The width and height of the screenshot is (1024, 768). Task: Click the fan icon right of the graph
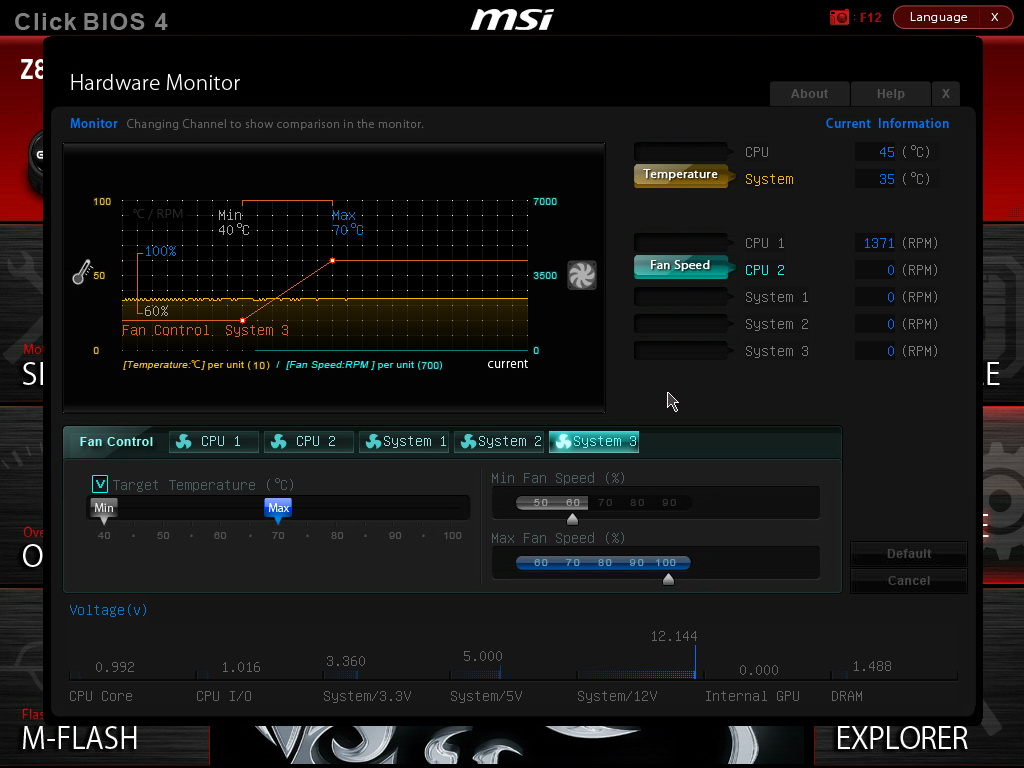pos(581,275)
